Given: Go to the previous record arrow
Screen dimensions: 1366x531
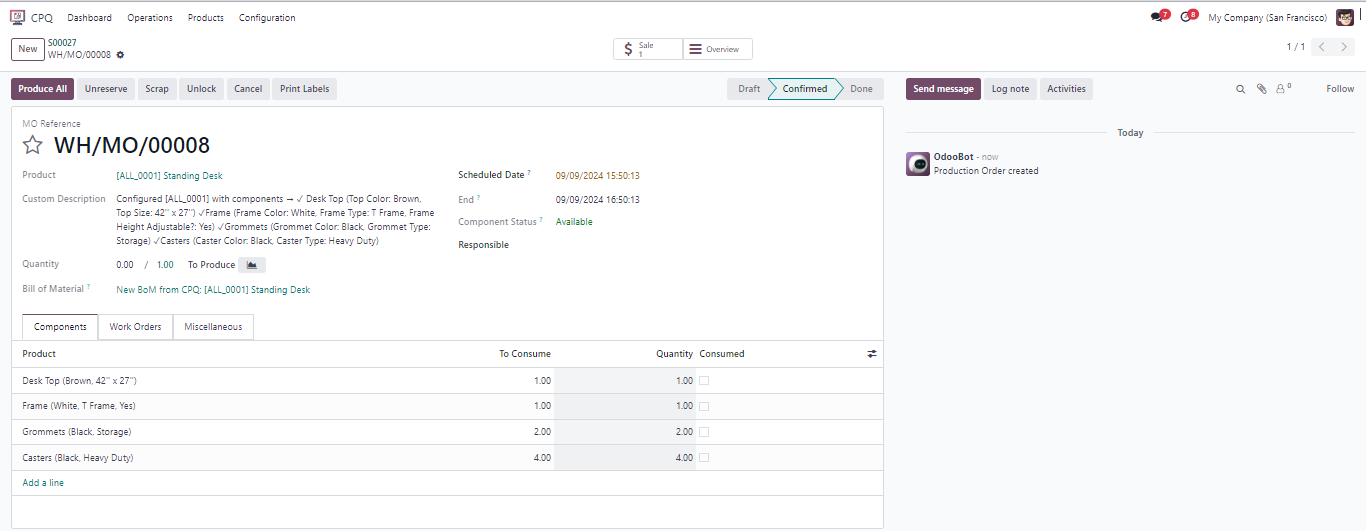Looking at the screenshot, I should [x=1322, y=47].
